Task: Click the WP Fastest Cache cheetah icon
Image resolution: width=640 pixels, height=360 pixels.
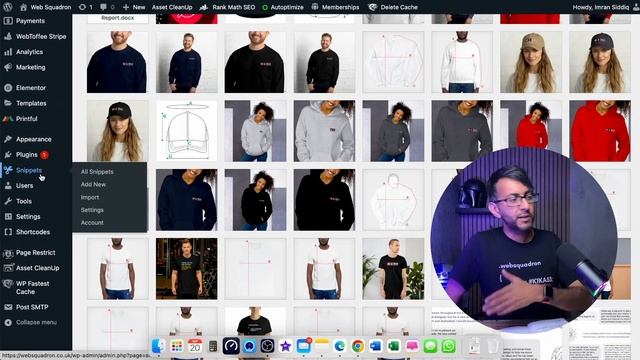Action: coord(8,284)
